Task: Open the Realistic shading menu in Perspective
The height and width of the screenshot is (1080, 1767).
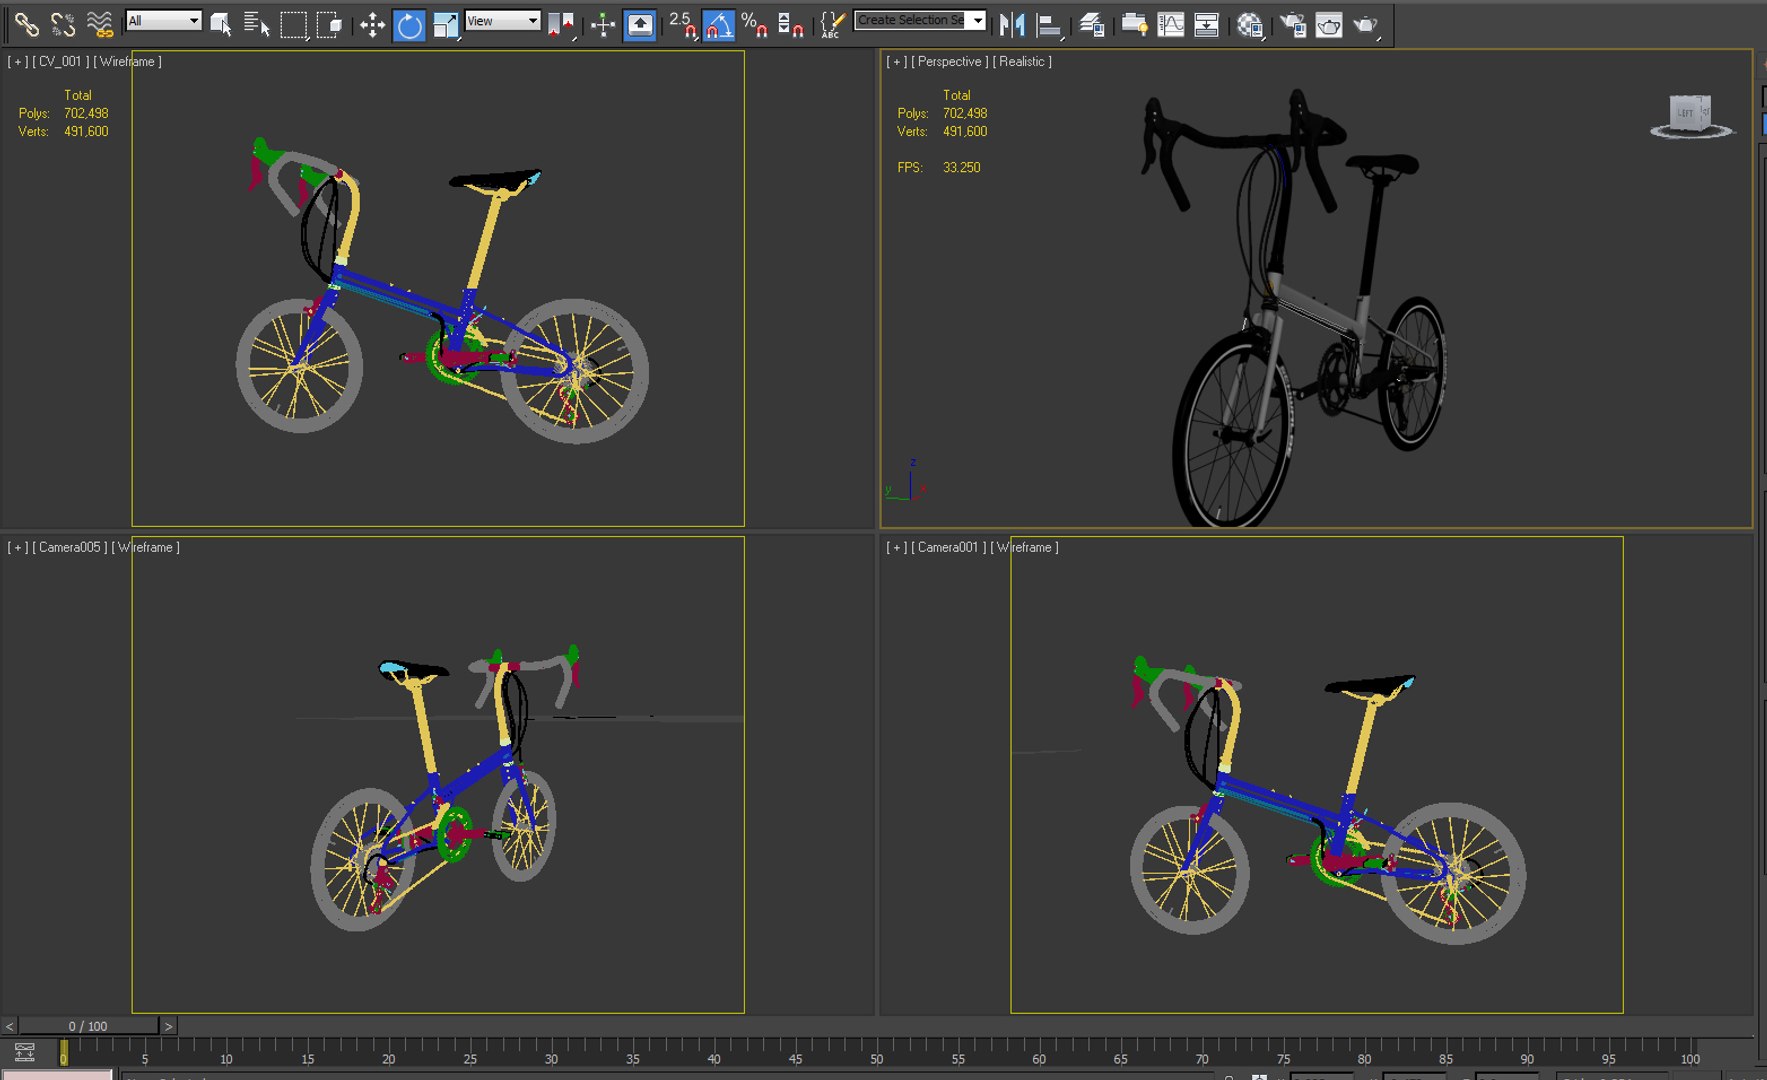Action: click(1022, 61)
